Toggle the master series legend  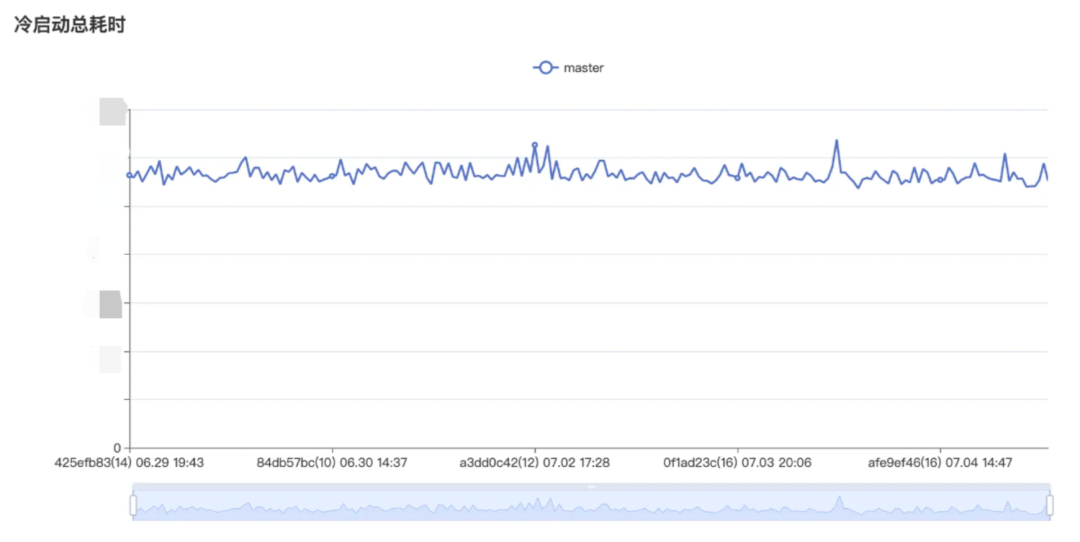[x=569, y=67]
